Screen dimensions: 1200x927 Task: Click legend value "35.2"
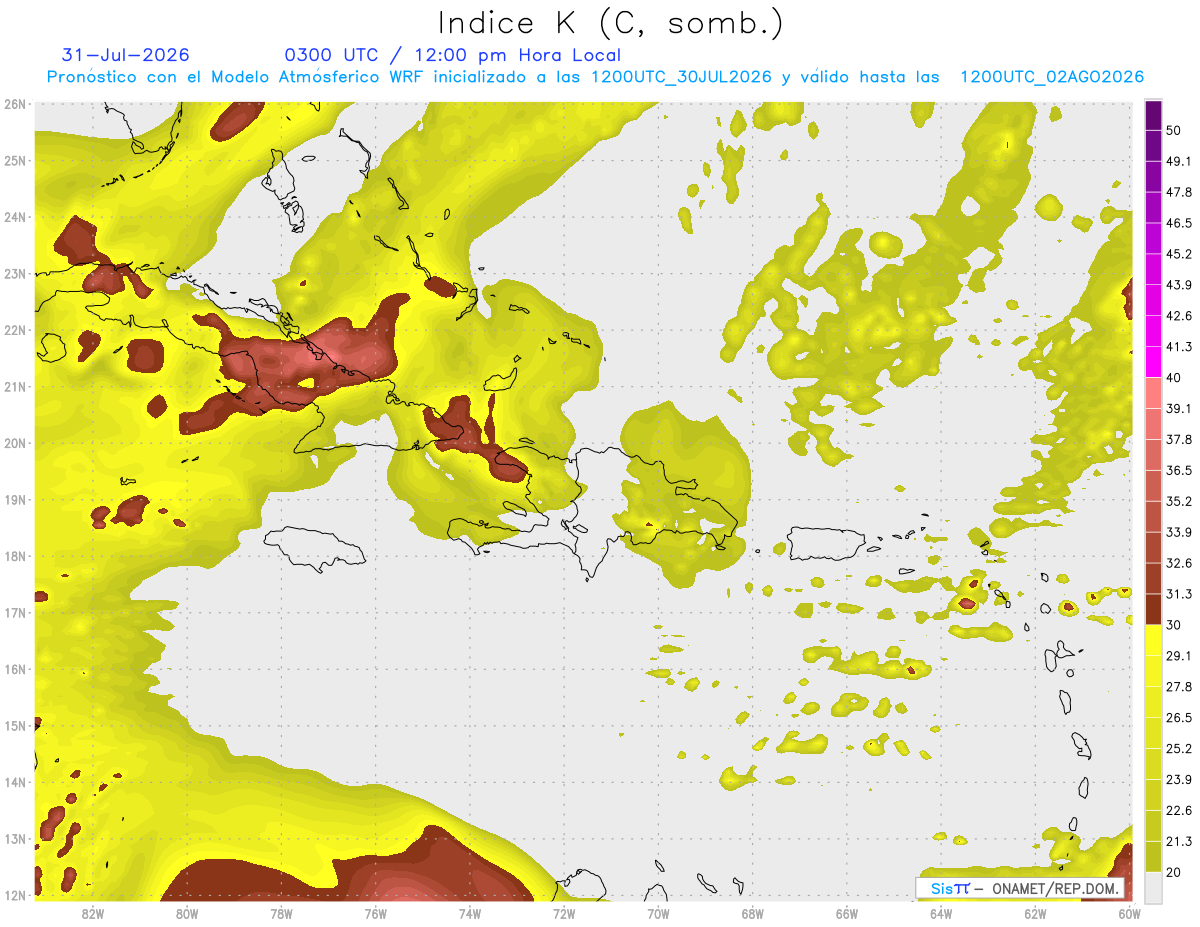click(1179, 501)
